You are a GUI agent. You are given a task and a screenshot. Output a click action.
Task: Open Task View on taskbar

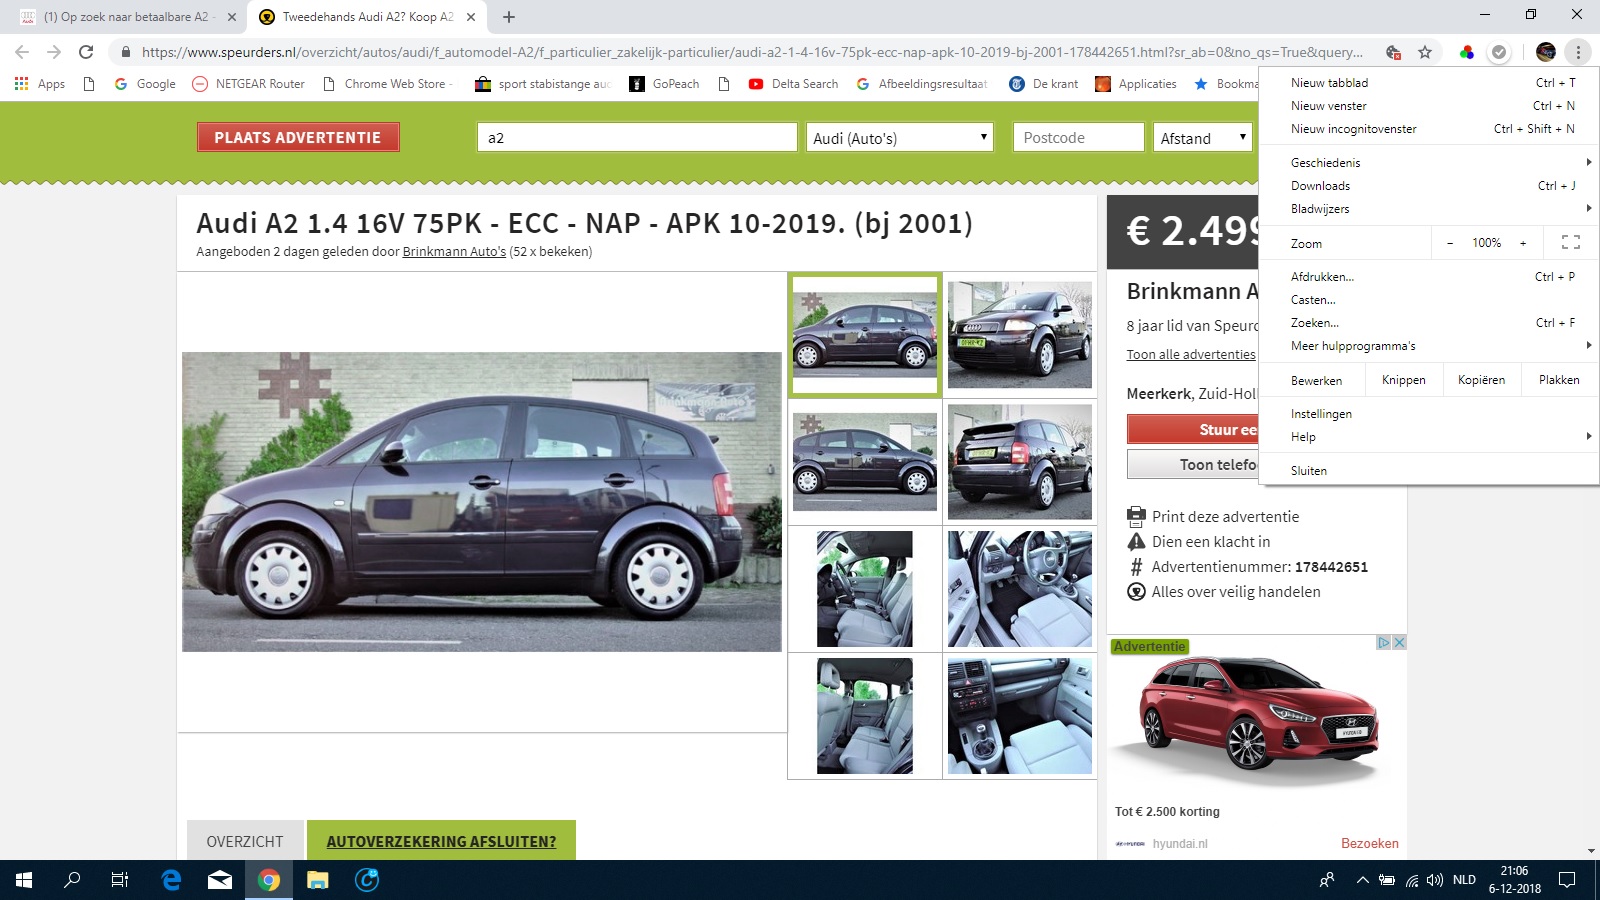(120, 880)
